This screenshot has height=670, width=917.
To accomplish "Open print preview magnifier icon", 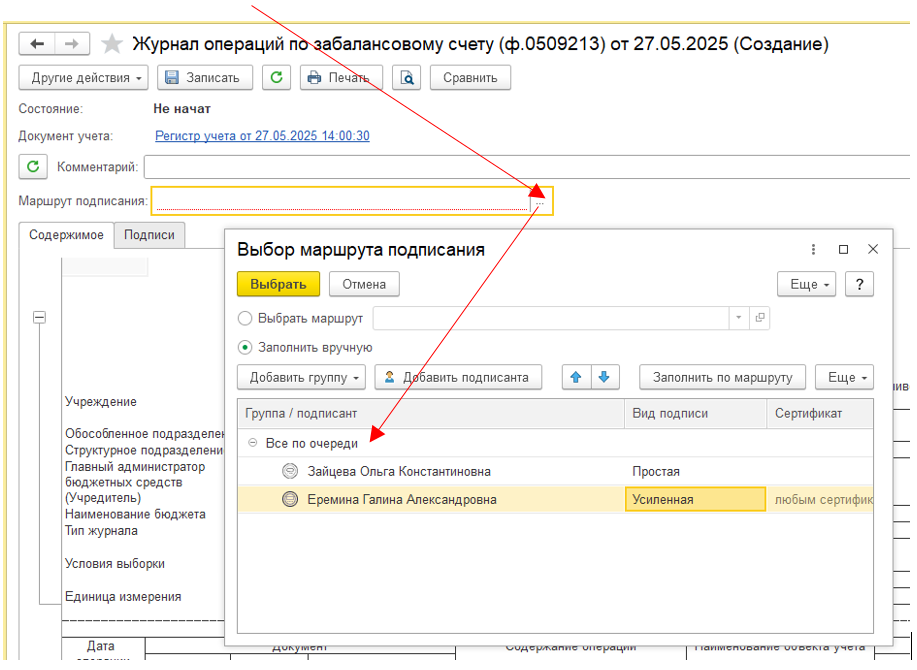I will click(x=406, y=78).
